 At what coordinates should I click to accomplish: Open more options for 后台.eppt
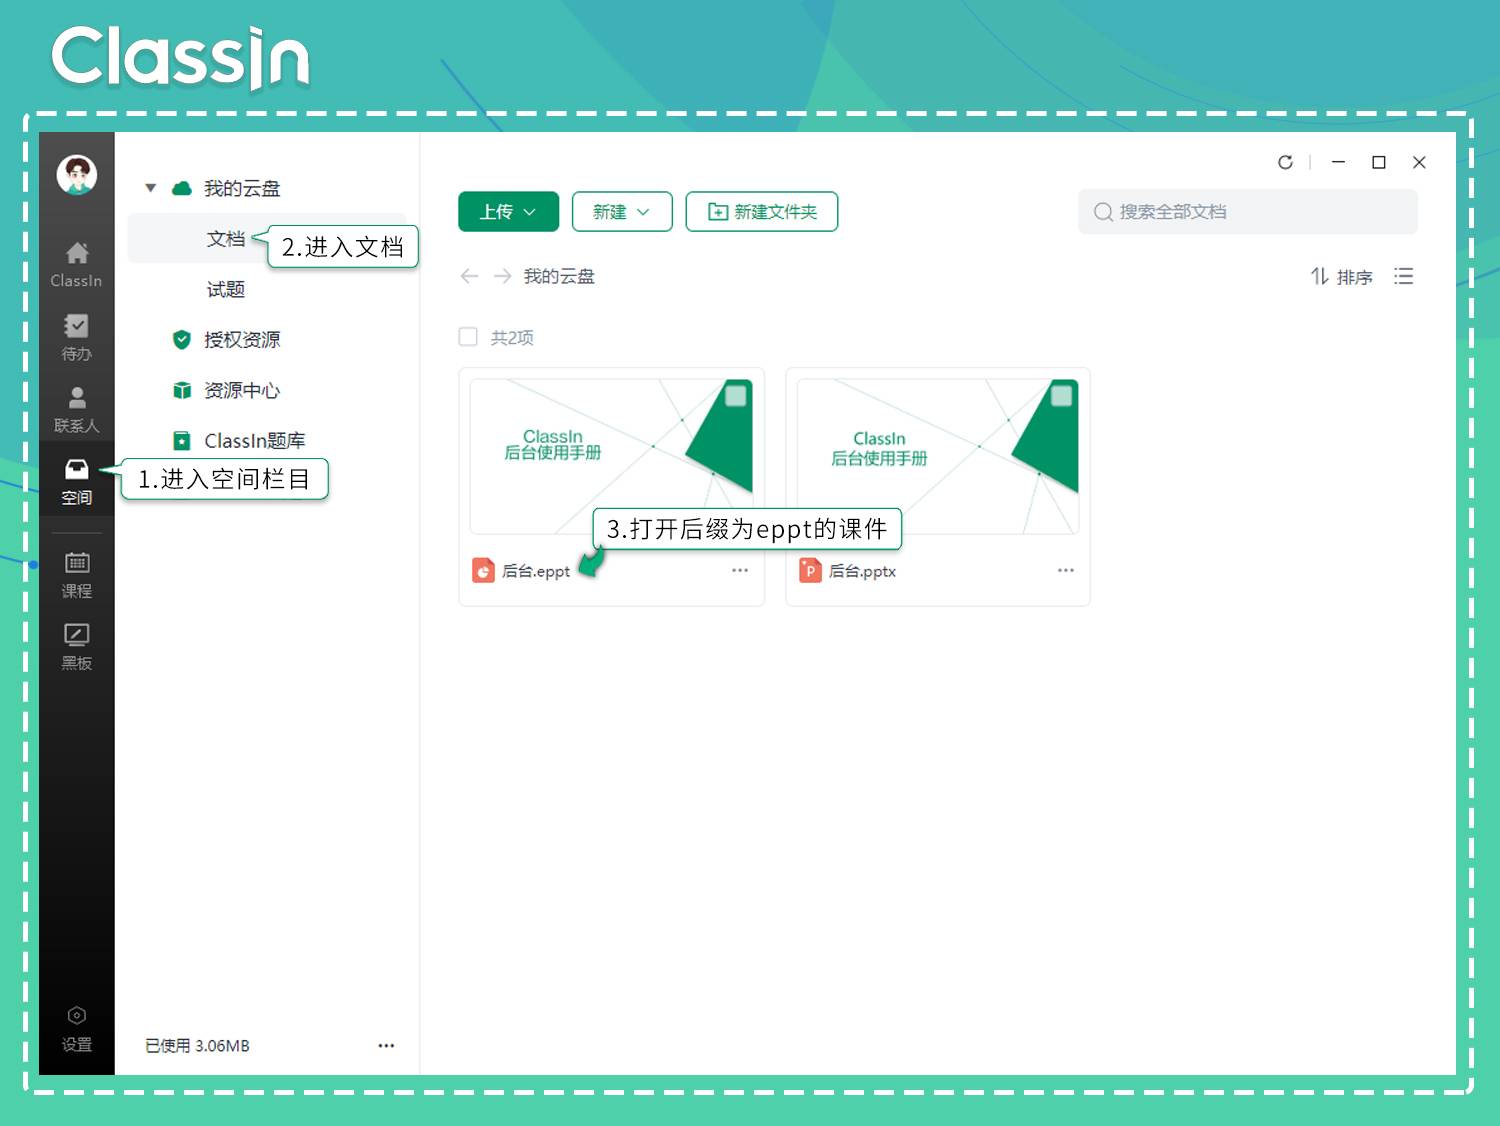[740, 570]
